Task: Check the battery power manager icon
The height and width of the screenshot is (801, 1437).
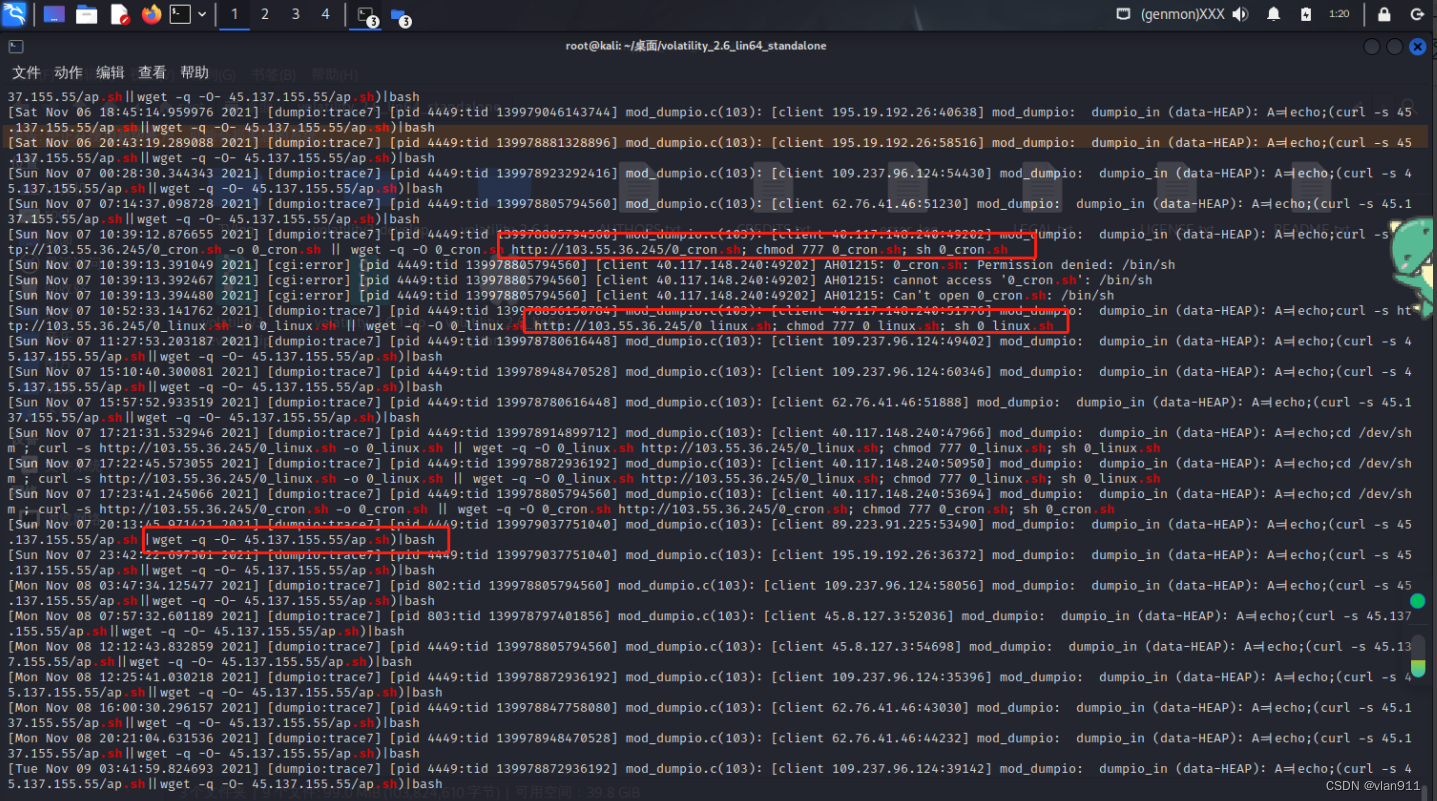Action: click(x=1306, y=14)
